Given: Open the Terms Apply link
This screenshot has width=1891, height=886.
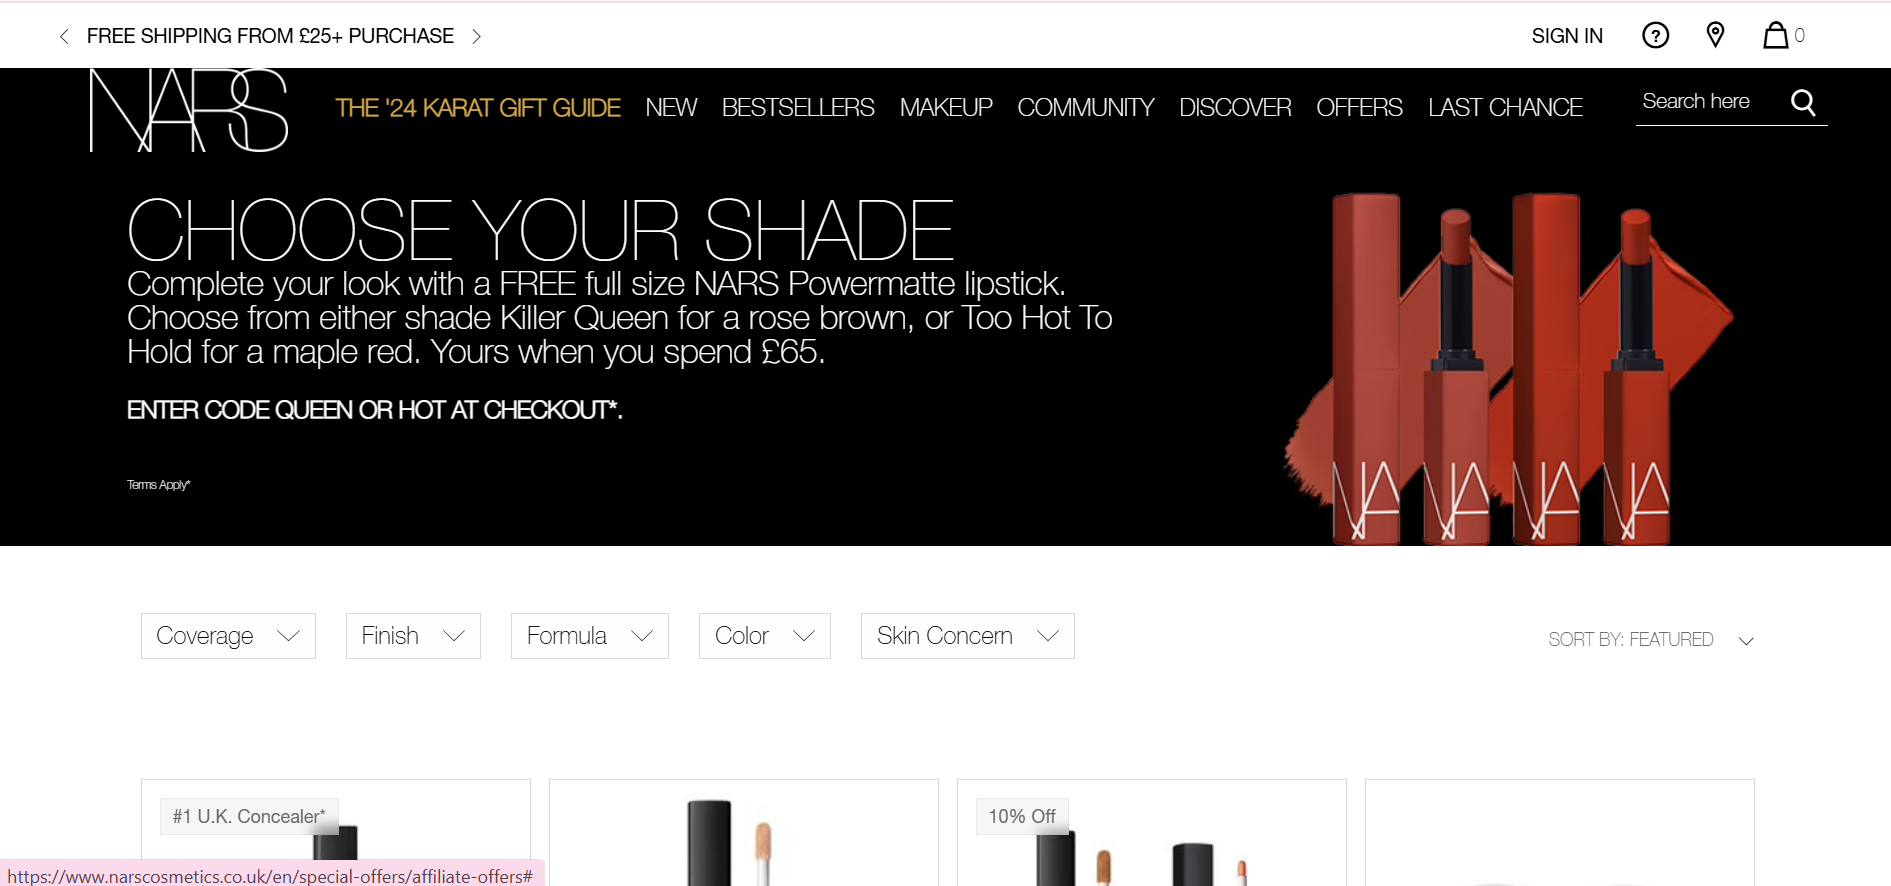Looking at the screenshot, I should coord(158,485).
